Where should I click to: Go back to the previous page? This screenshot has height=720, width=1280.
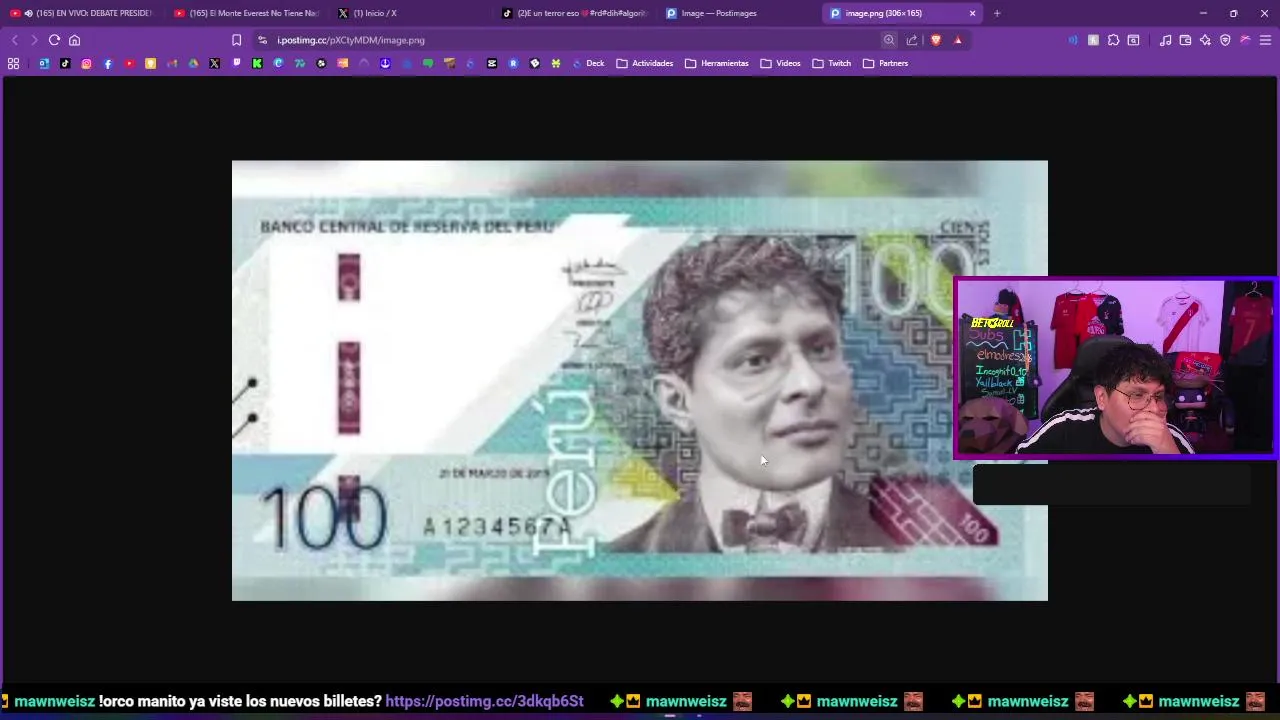click(14, 40)
